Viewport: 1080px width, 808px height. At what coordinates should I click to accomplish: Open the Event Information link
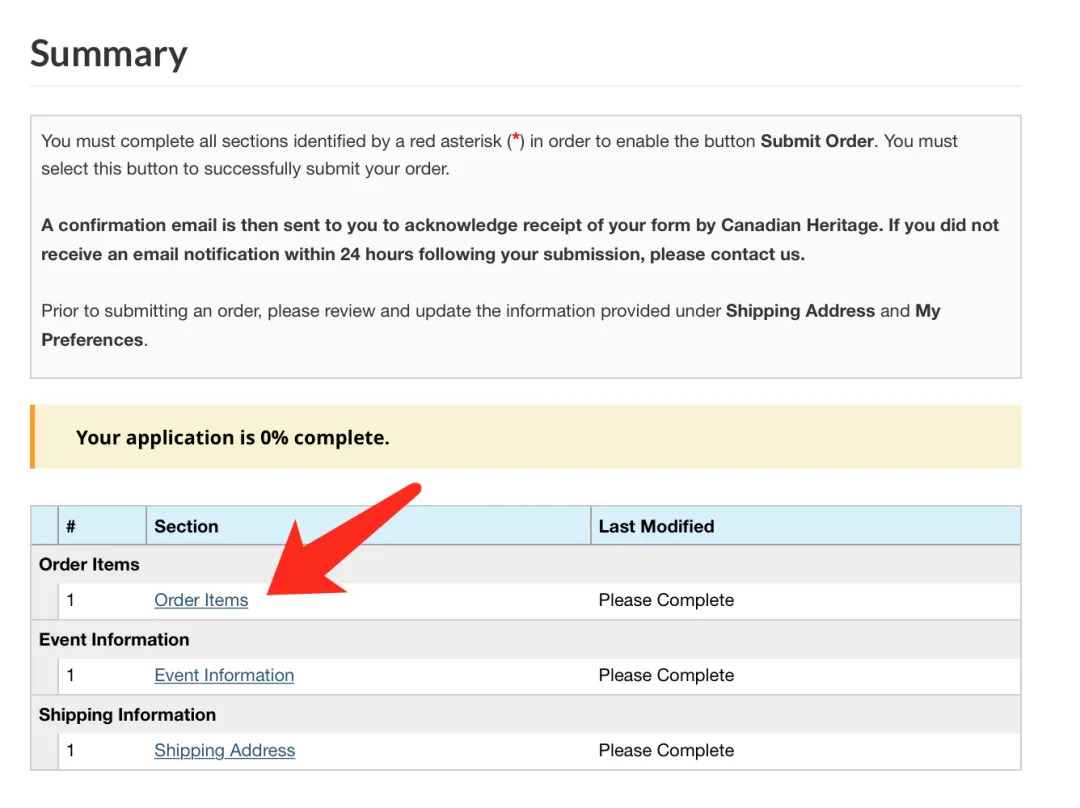224,675
